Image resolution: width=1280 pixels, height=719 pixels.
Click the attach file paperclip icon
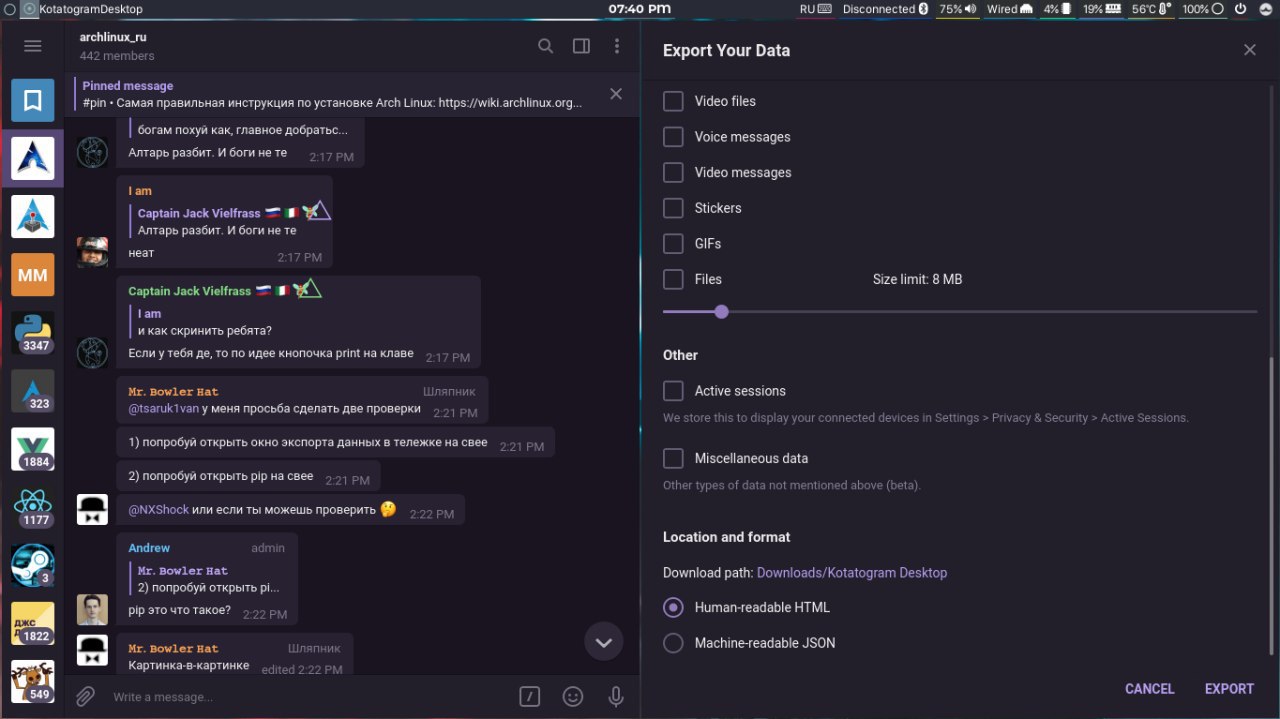[86, 696]
